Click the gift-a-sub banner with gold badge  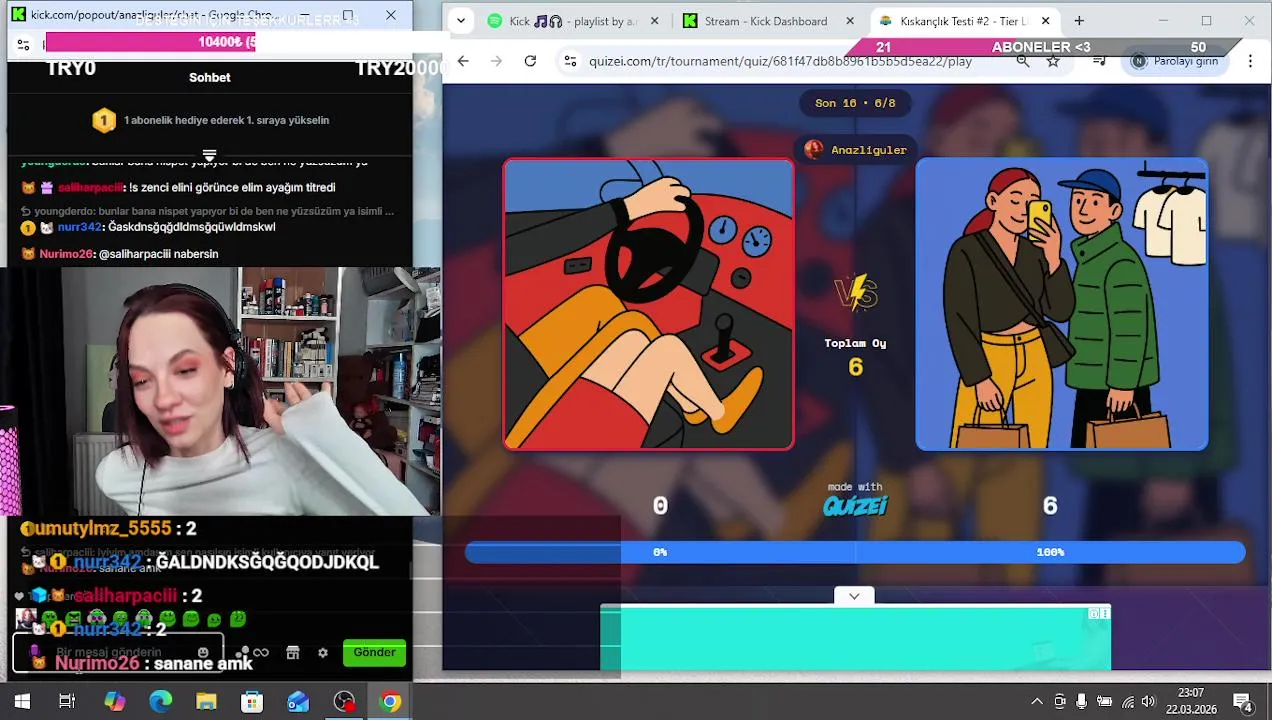pyautogui.click(x=210, y=121)
